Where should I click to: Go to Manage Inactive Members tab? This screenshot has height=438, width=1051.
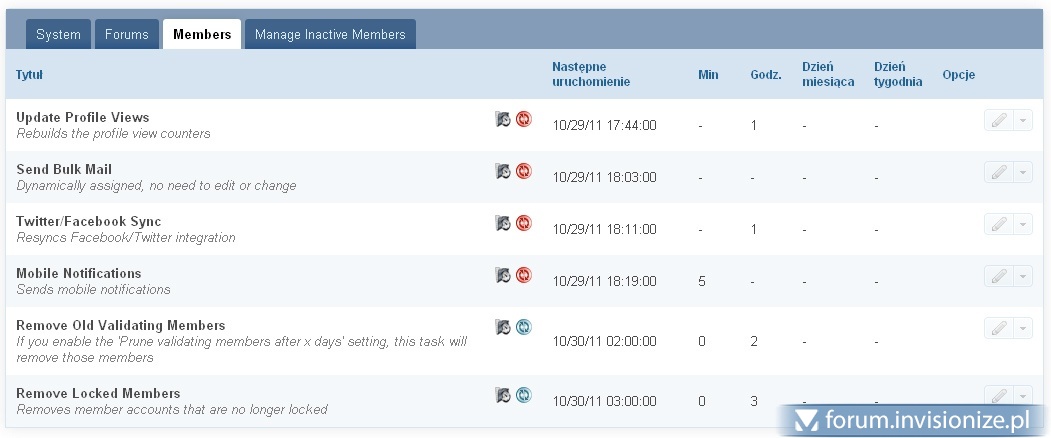point(330,35)
